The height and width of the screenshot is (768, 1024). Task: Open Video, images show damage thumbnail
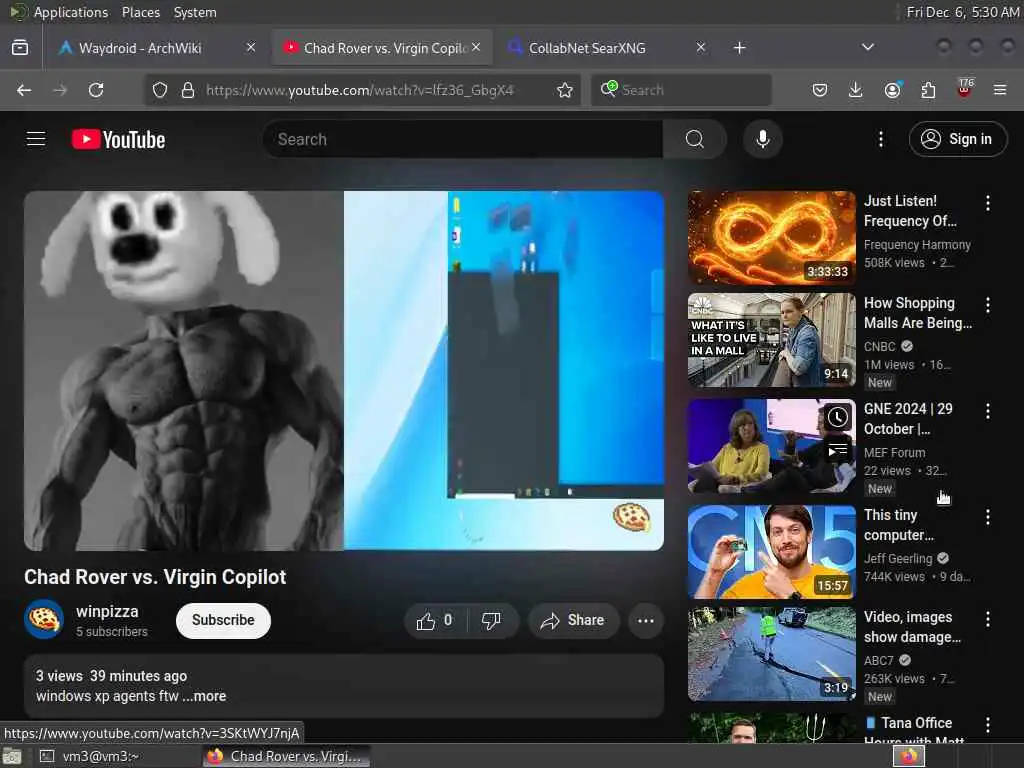[x=771, y=654]
